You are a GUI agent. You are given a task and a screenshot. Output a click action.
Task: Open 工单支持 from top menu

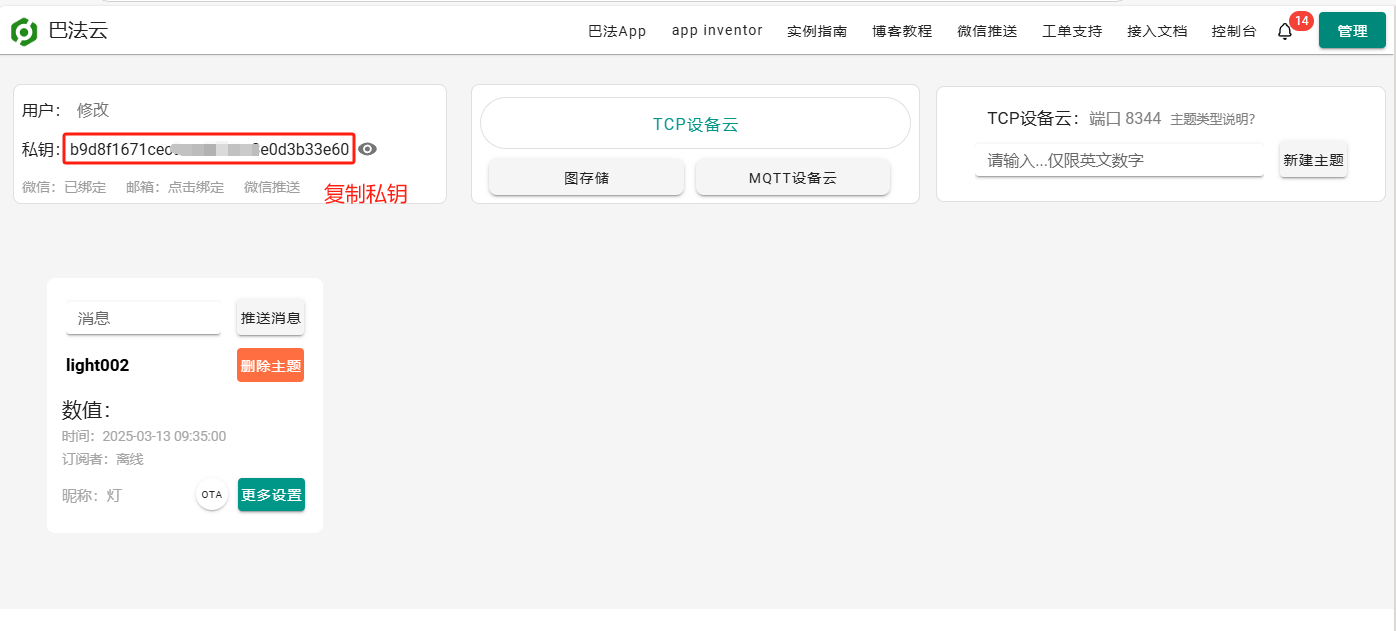coord(1072,31)
